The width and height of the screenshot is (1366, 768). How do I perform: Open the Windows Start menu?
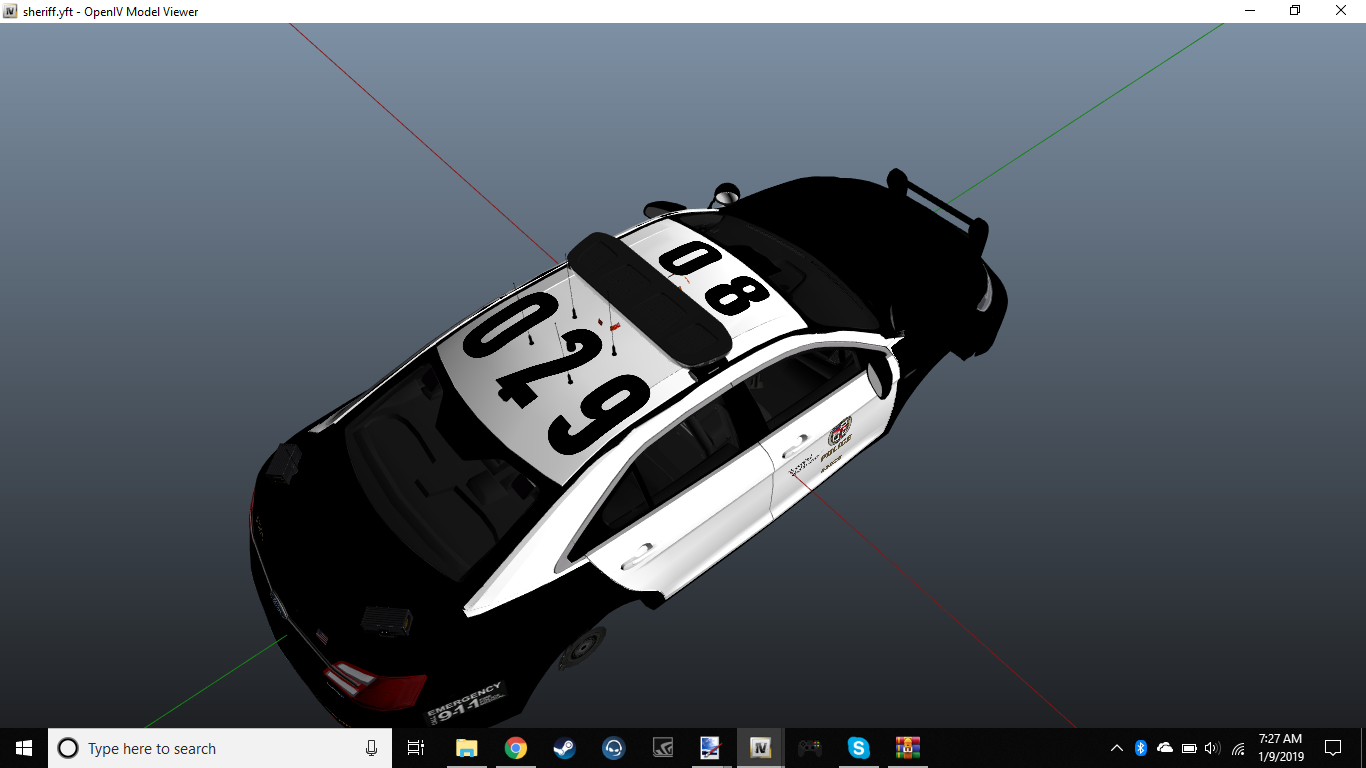(24, 748)
